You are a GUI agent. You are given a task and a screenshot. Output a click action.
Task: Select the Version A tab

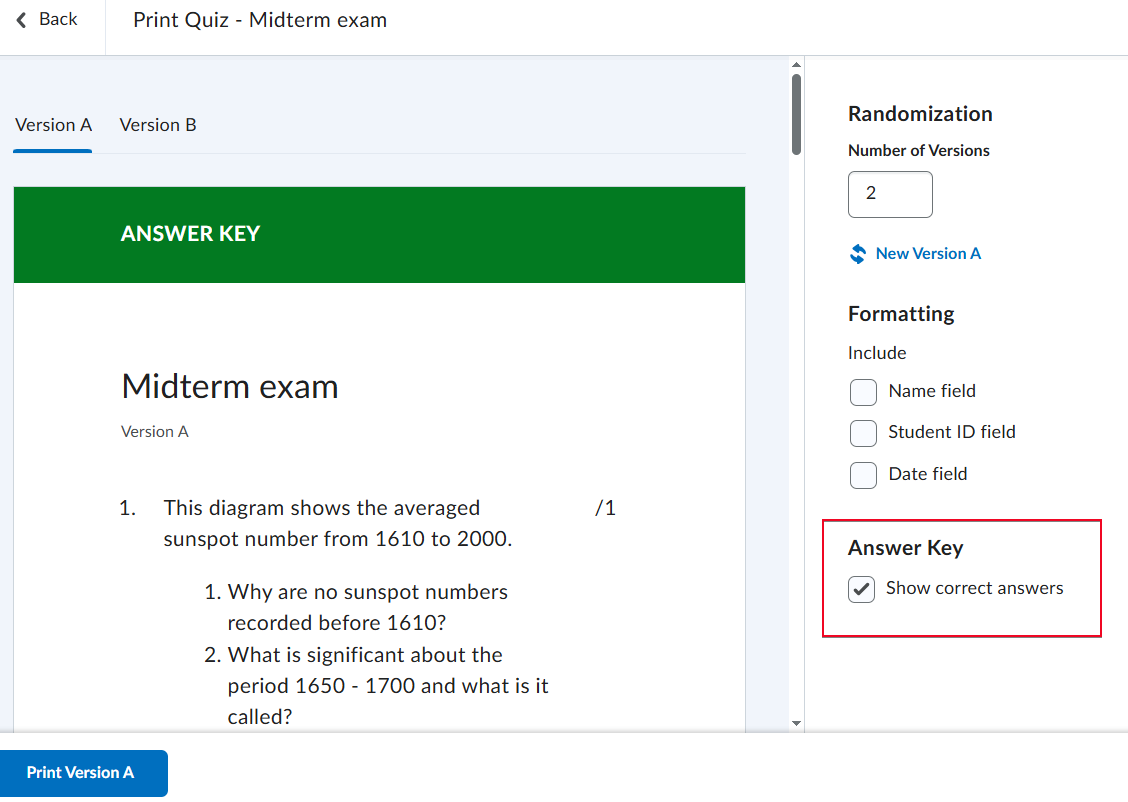pyautogui.click(x=54, y=125)
